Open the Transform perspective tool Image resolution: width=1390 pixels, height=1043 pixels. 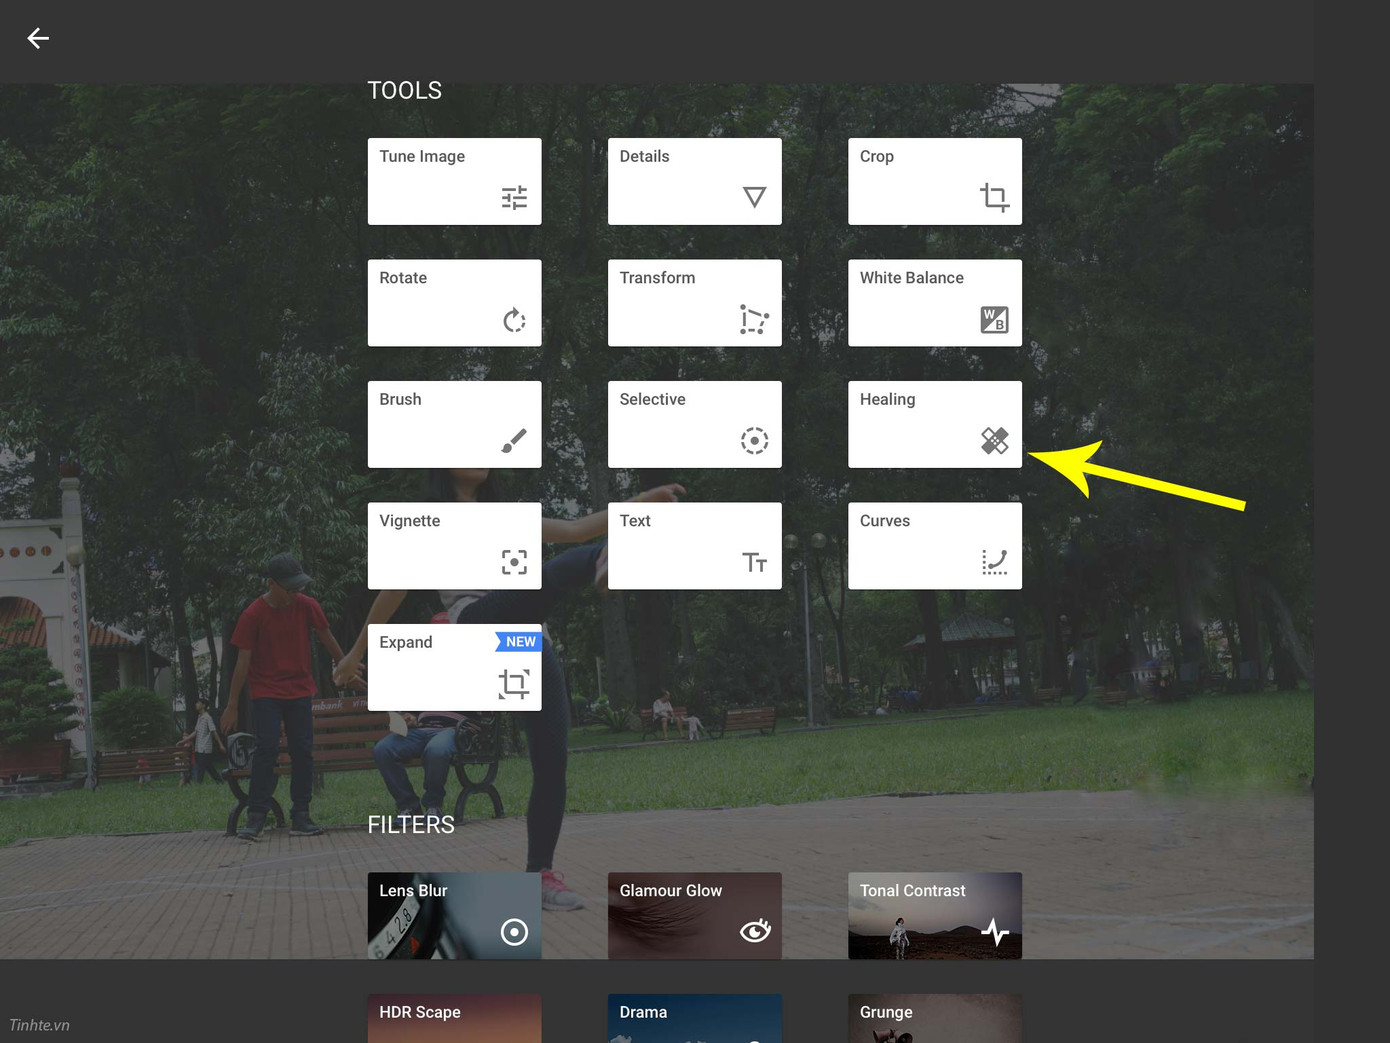(694, 303)
